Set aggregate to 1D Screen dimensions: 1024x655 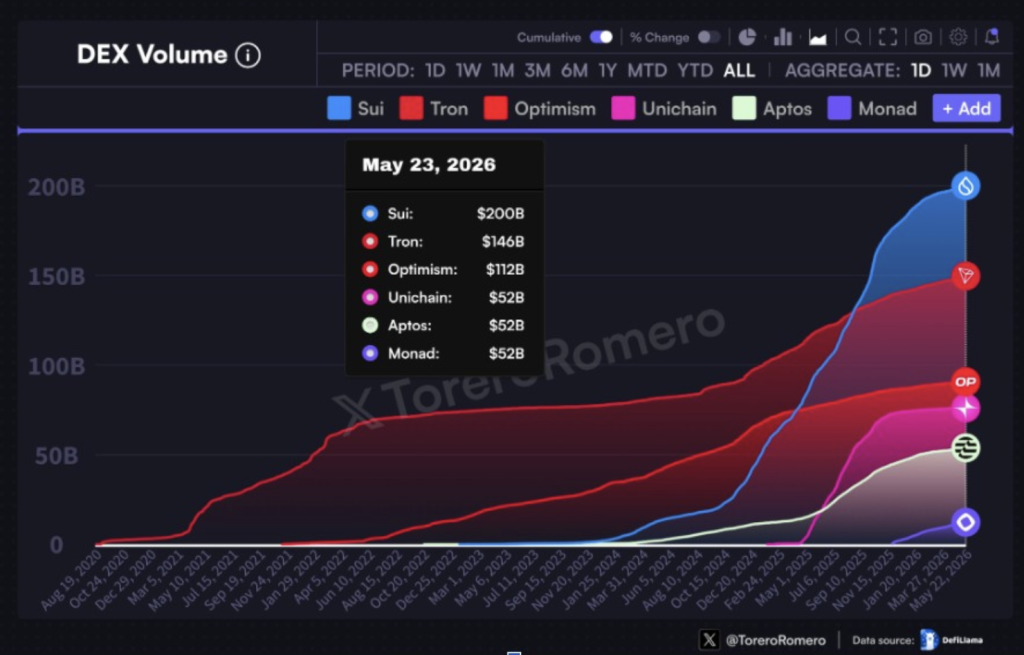pos(921,71)
